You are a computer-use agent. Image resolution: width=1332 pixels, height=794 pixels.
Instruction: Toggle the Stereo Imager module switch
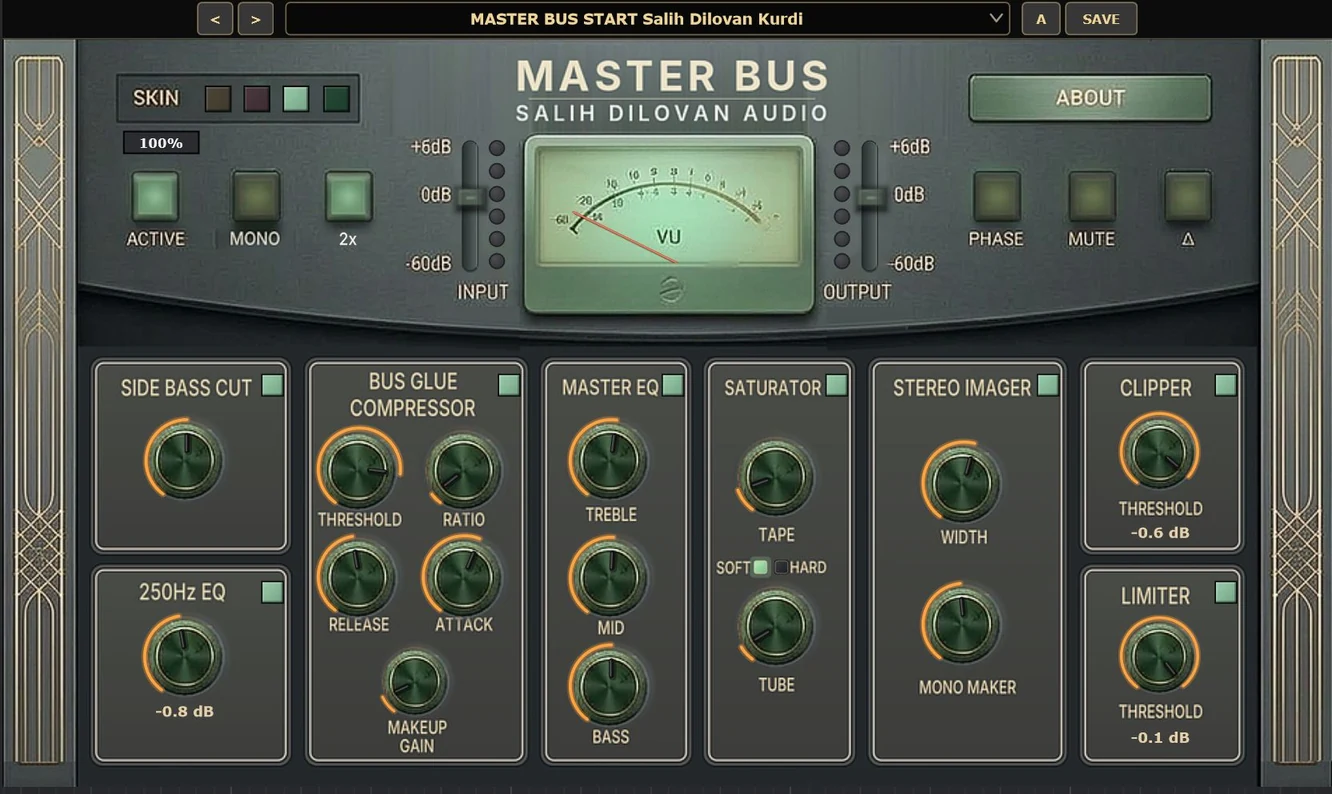tap(1047, 385)
